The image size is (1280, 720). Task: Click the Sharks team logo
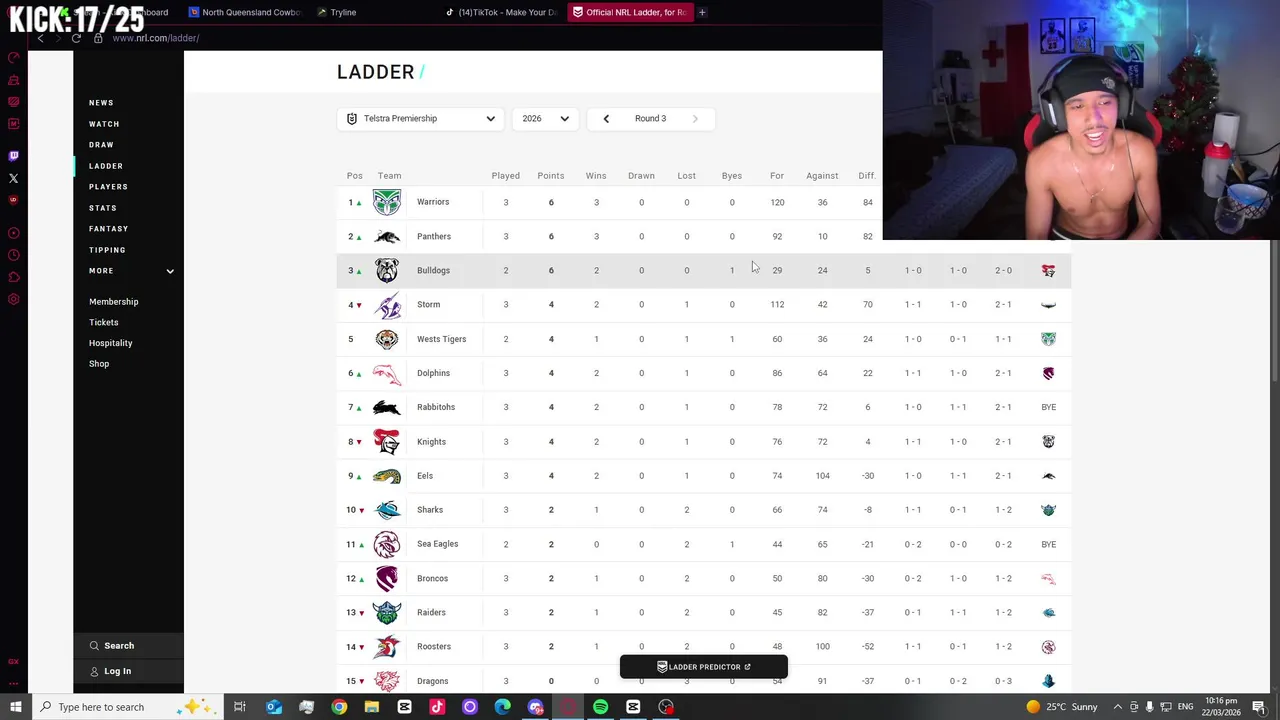pos(387,510)
